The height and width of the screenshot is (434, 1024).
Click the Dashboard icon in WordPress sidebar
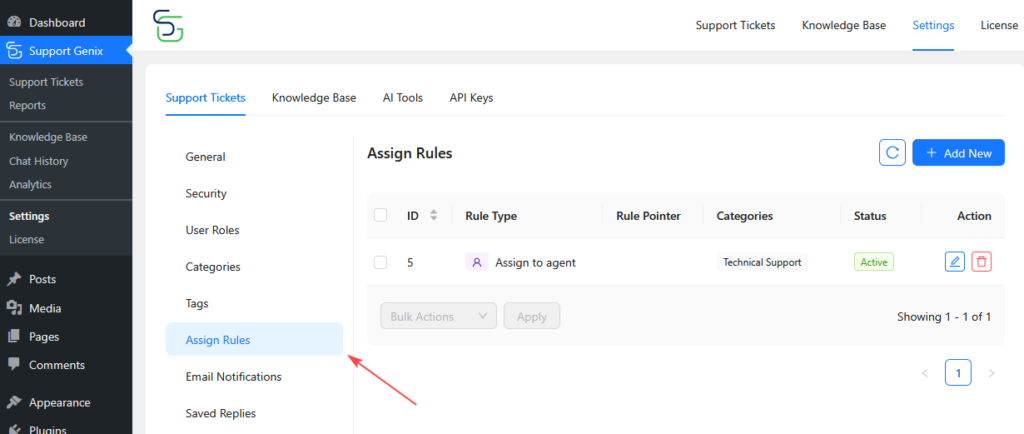click(x=14, y=22)
